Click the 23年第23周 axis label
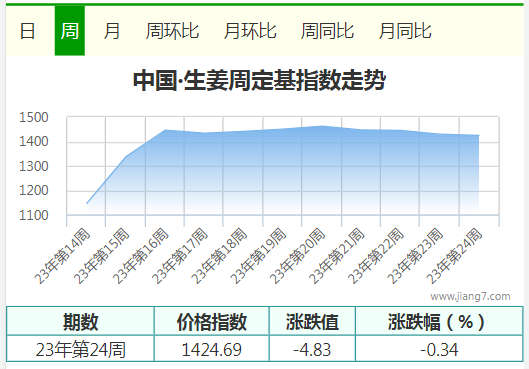Viewport: 529px width, 369px height. tap(415, 256)
